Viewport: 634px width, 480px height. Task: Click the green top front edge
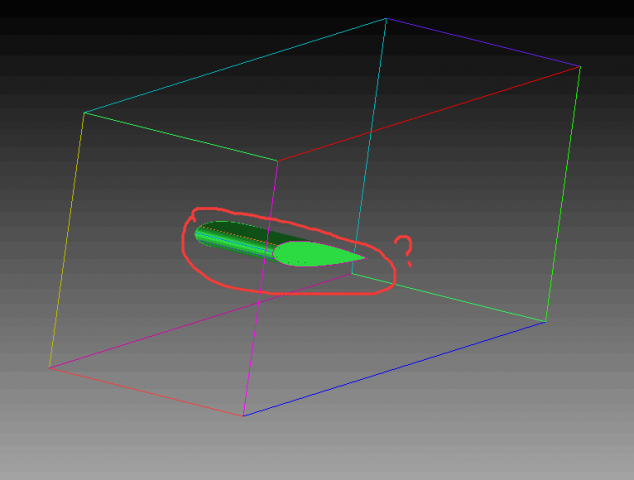coord(180,137)
